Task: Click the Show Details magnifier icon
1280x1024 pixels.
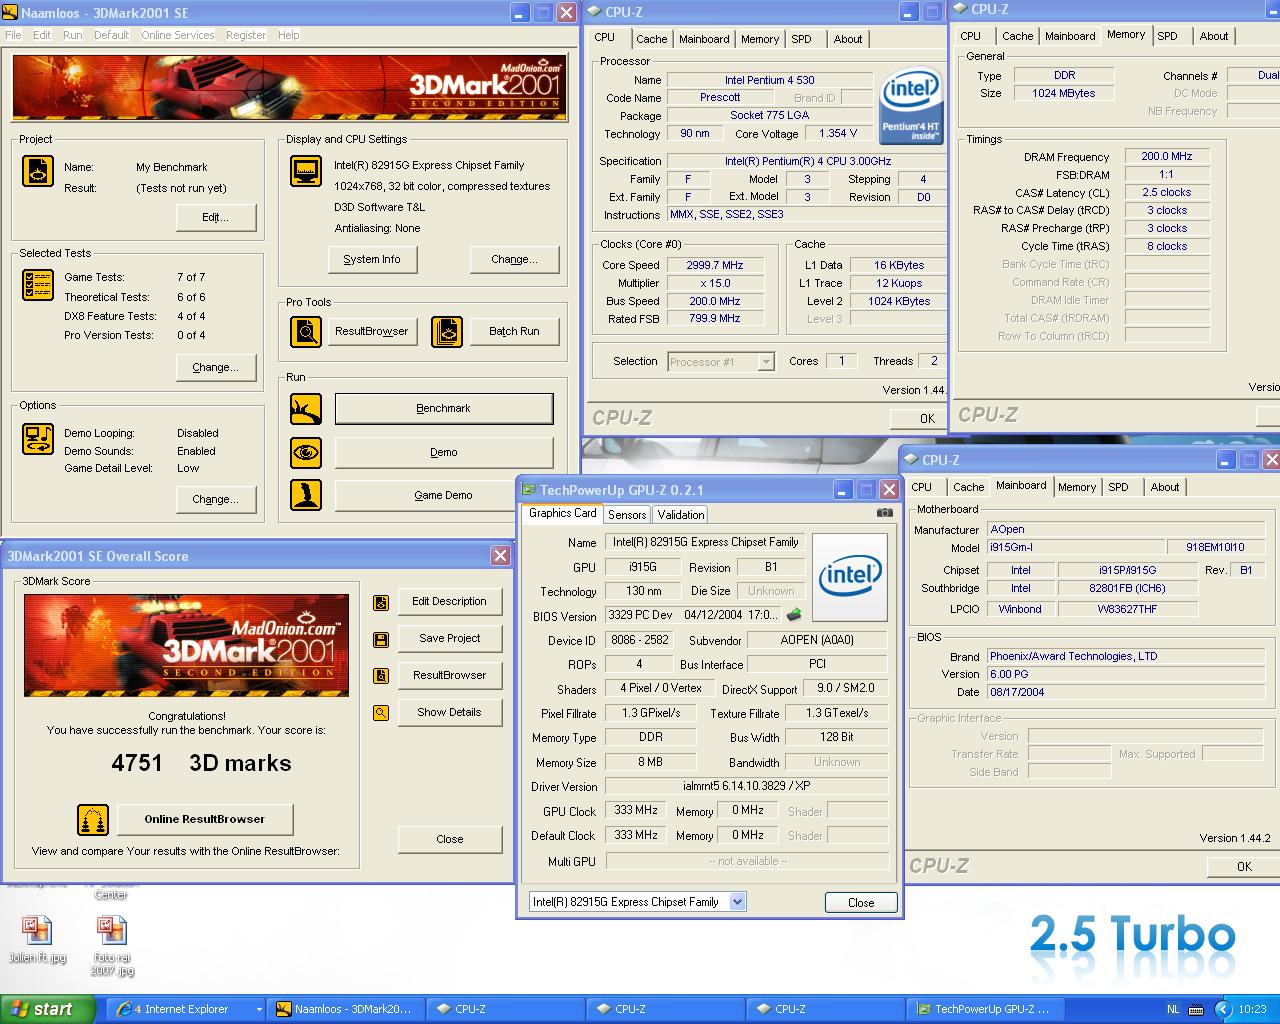Action: (x=381, y=713)
